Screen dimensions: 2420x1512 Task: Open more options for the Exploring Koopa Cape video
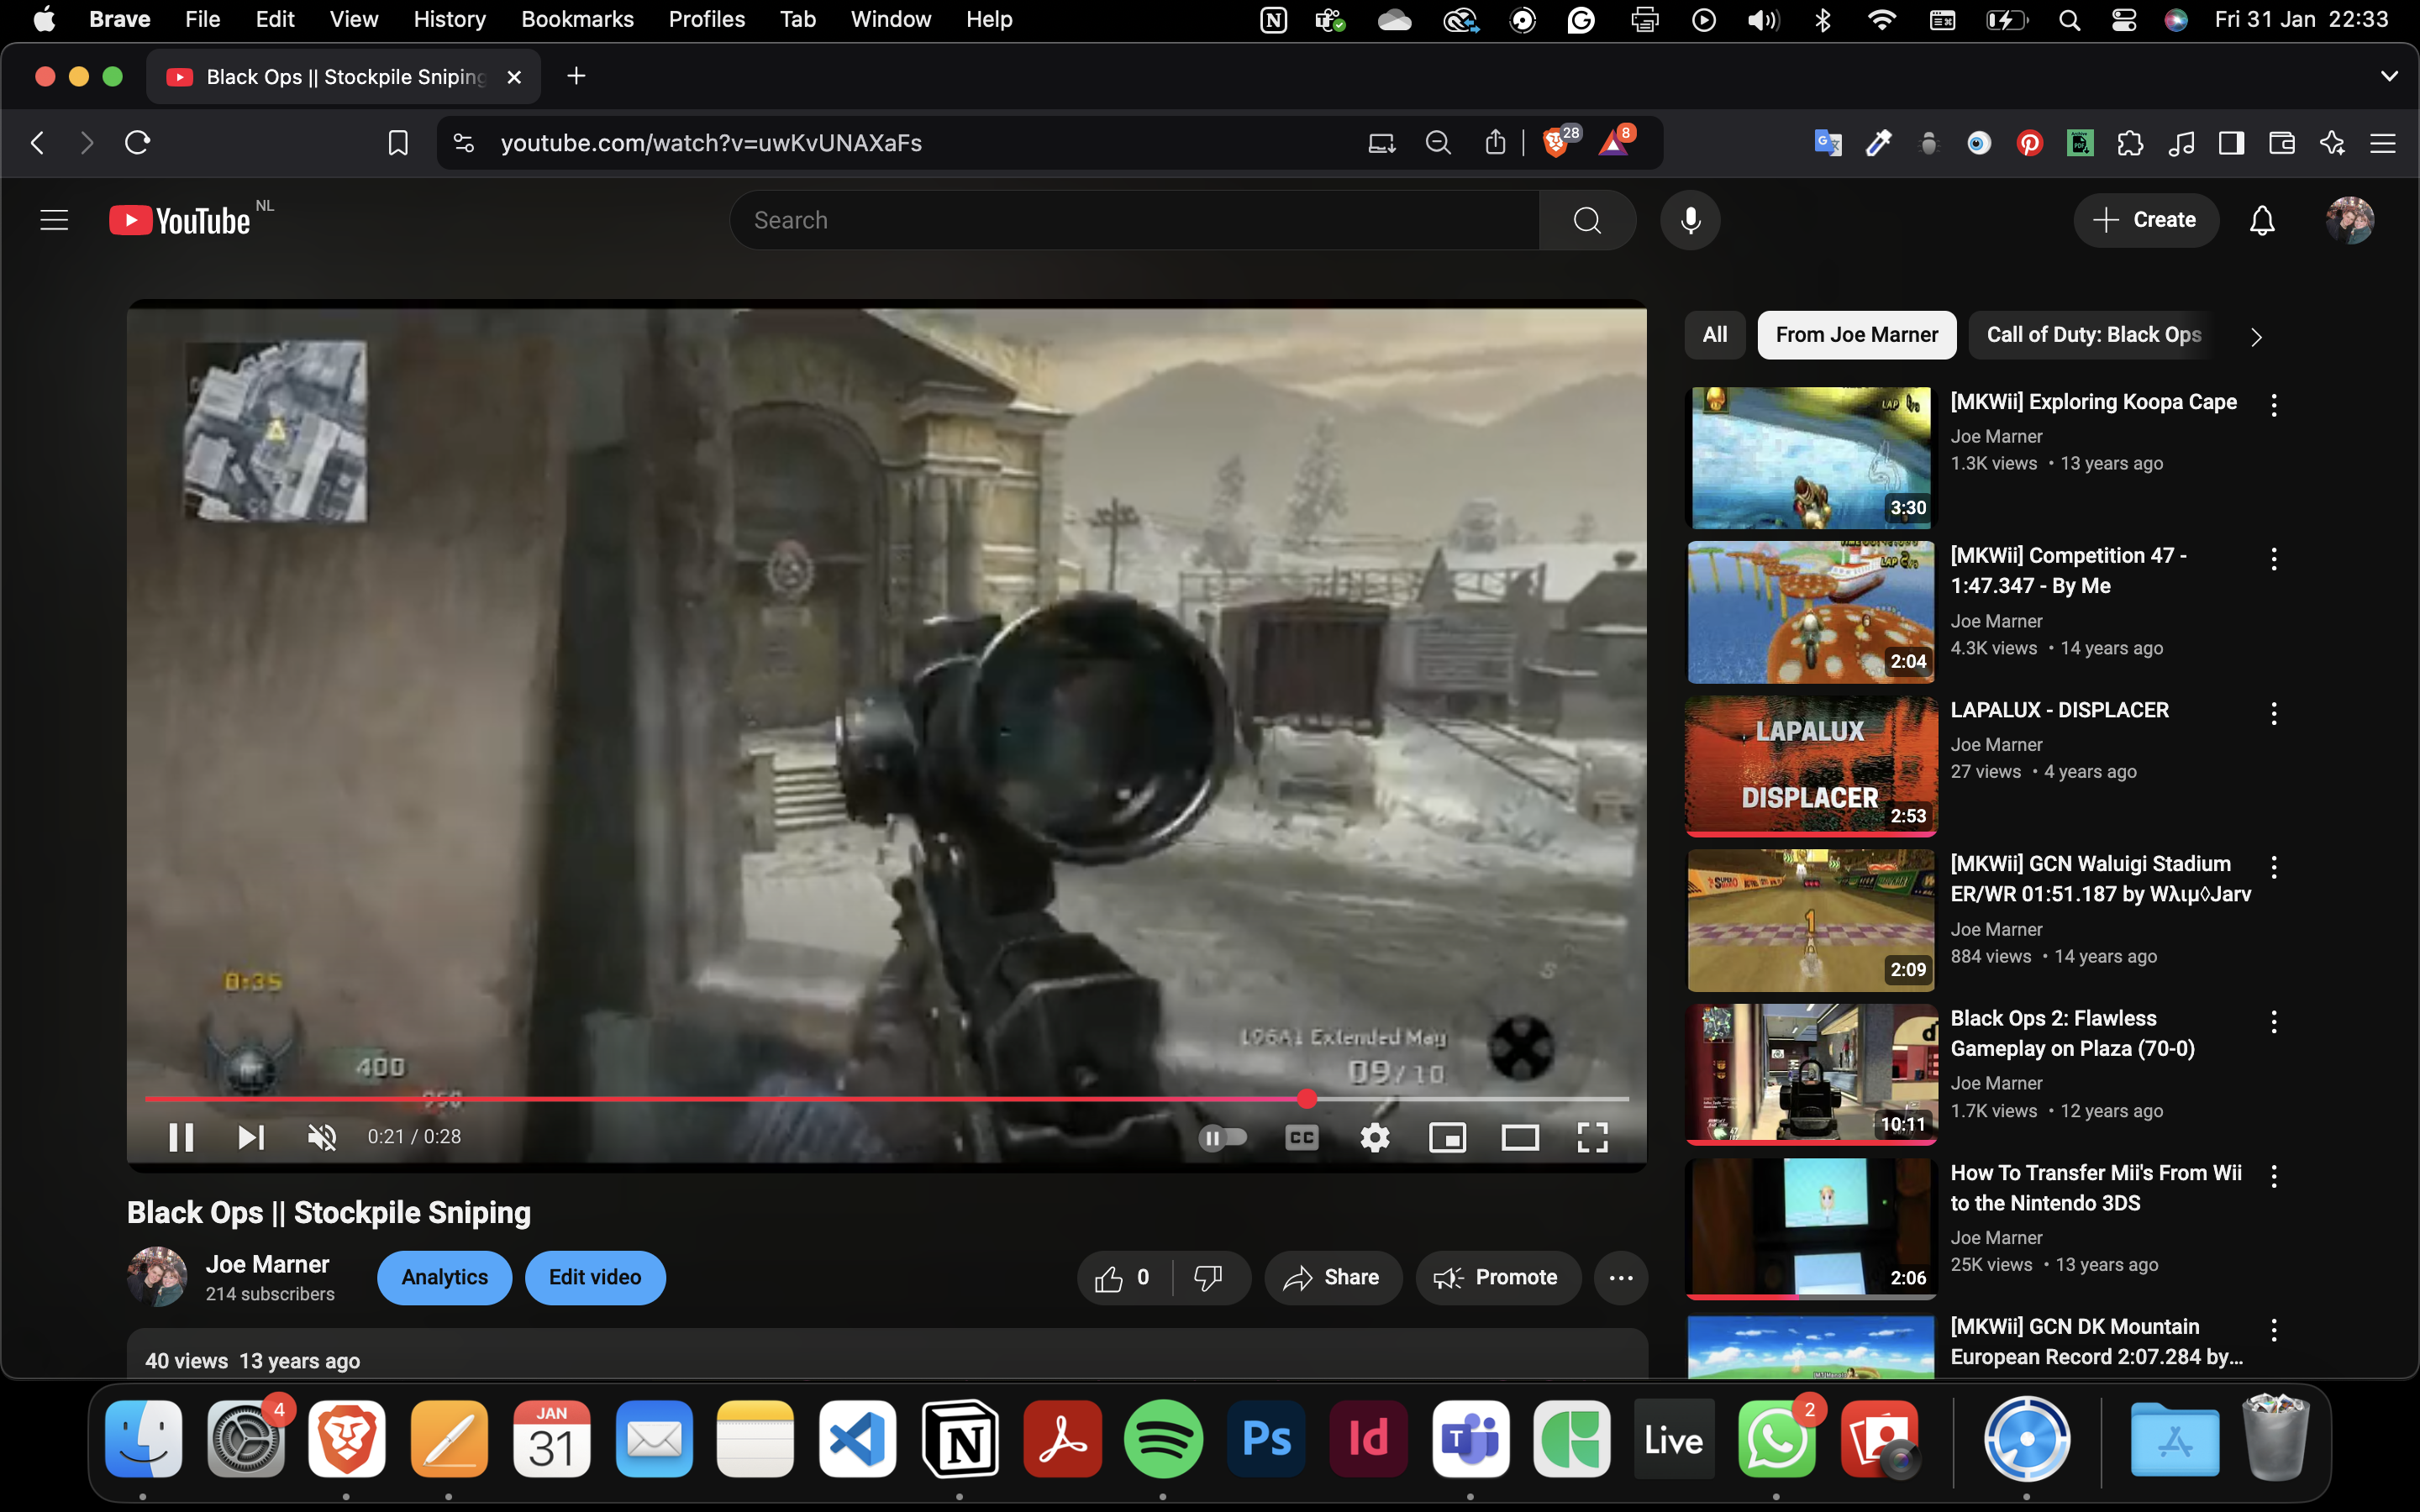click(2274, 405)
